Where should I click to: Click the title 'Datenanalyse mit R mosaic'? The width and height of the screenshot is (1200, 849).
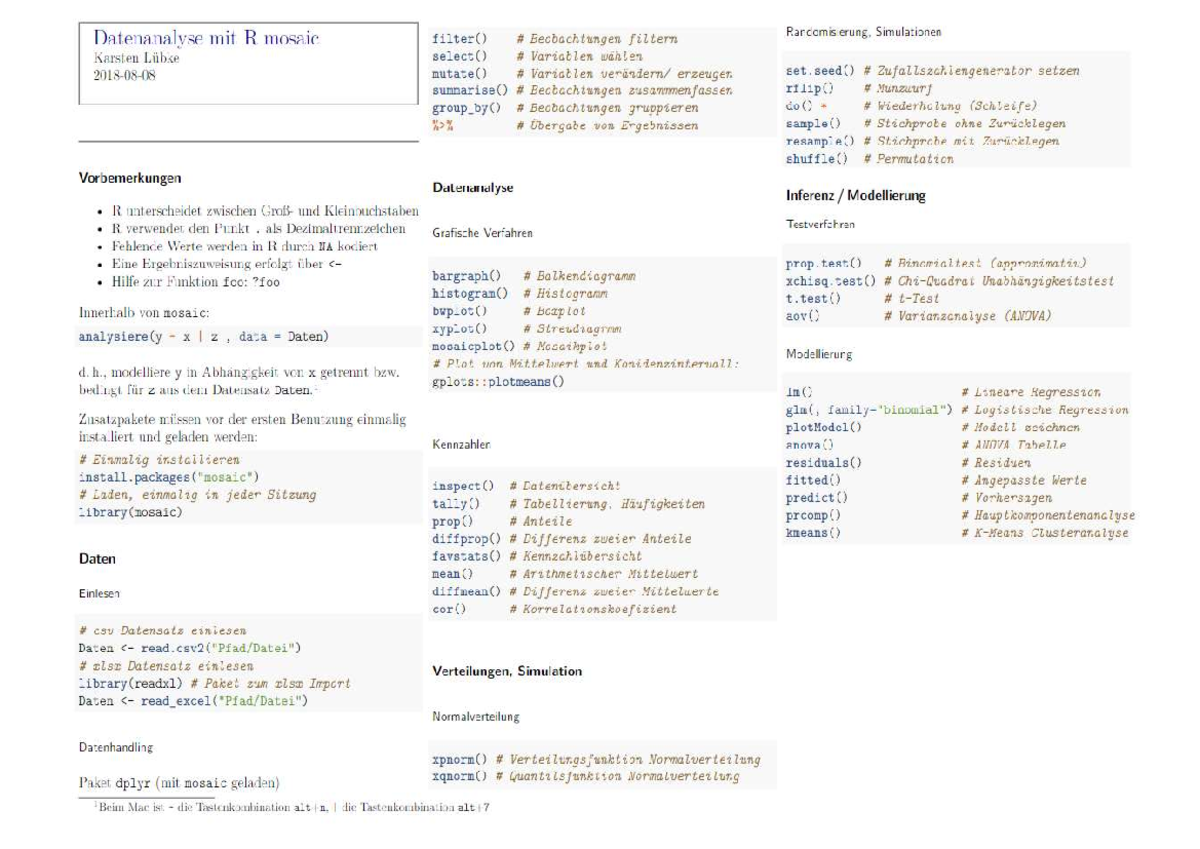pyautogui.click(x=205, y=39)
